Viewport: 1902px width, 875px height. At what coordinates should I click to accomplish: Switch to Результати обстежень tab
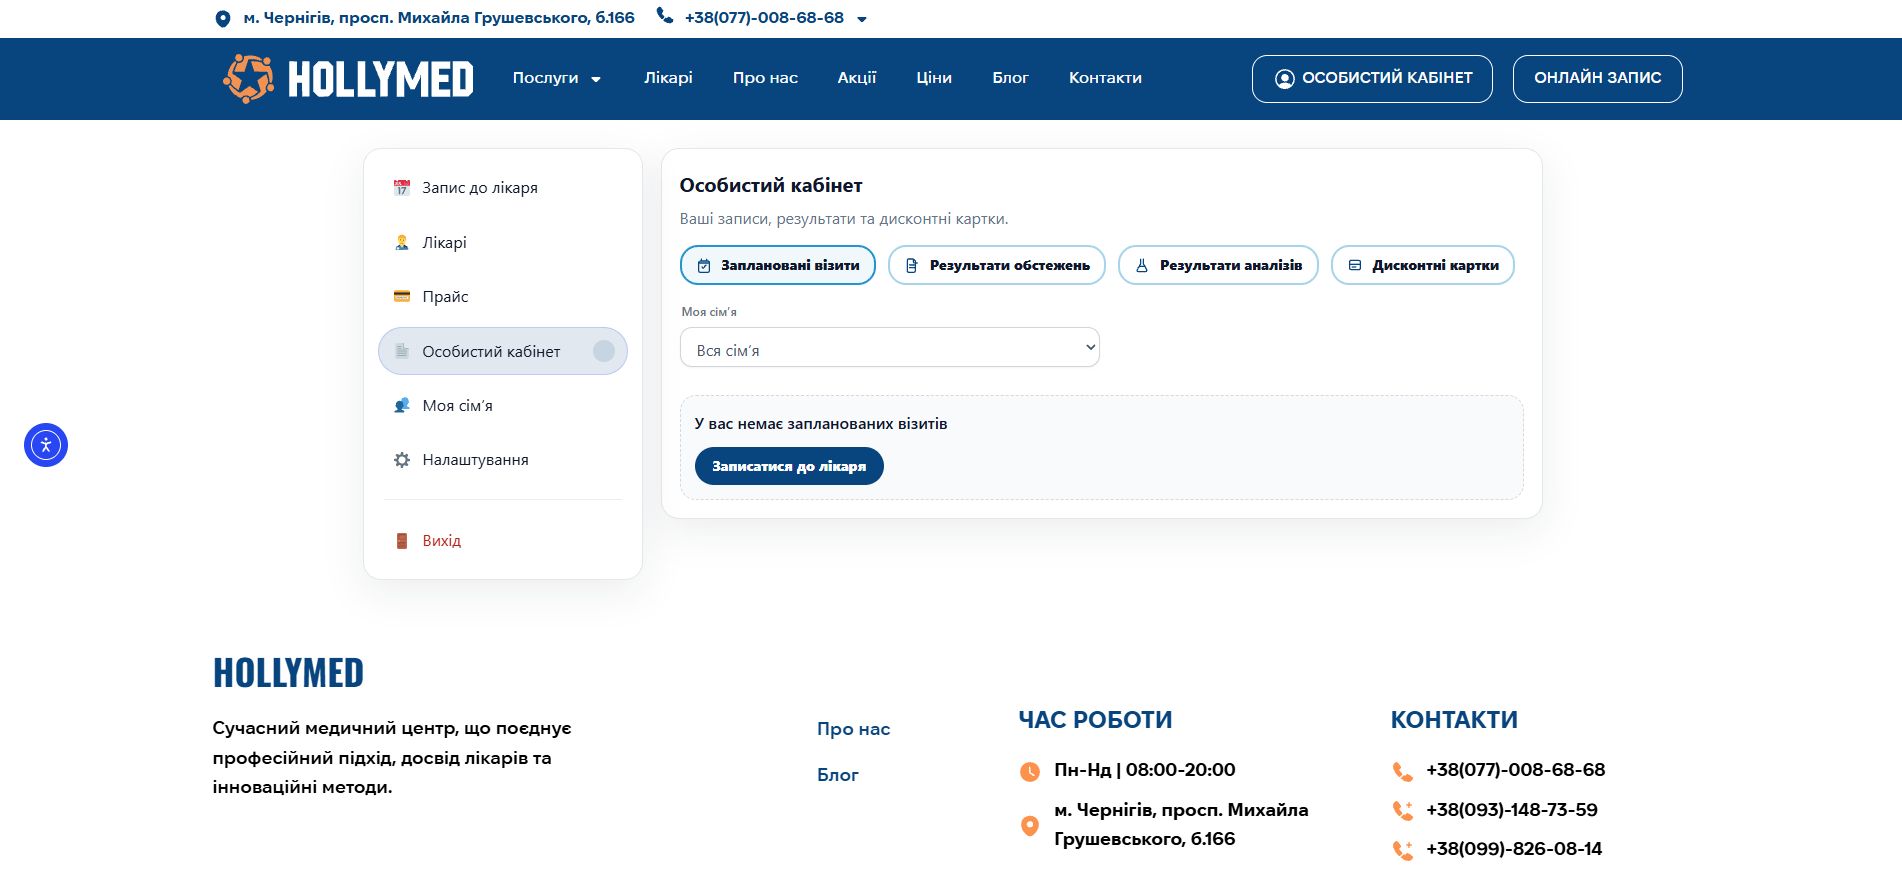996,265
